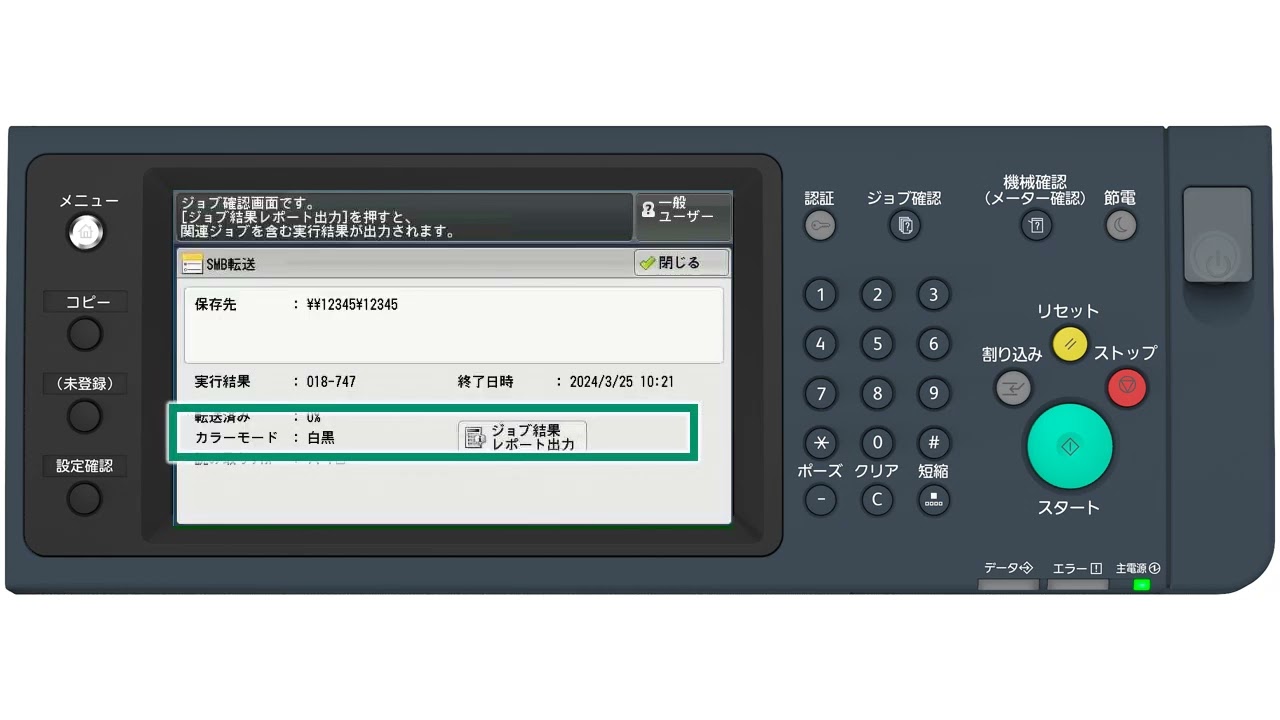Tap the クリア C key
This screenshot has width=1280, height=720.
tap(877, 499)
